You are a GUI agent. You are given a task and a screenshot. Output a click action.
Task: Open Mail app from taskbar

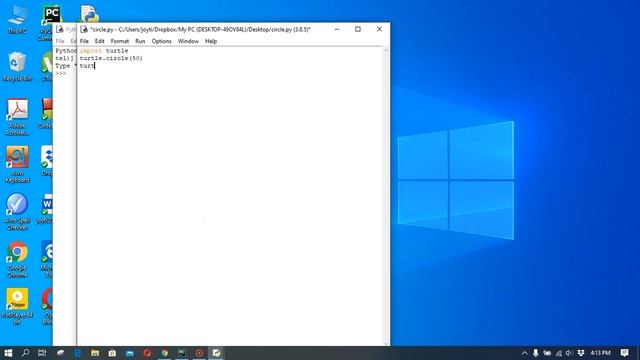click(x=130, y=353)
